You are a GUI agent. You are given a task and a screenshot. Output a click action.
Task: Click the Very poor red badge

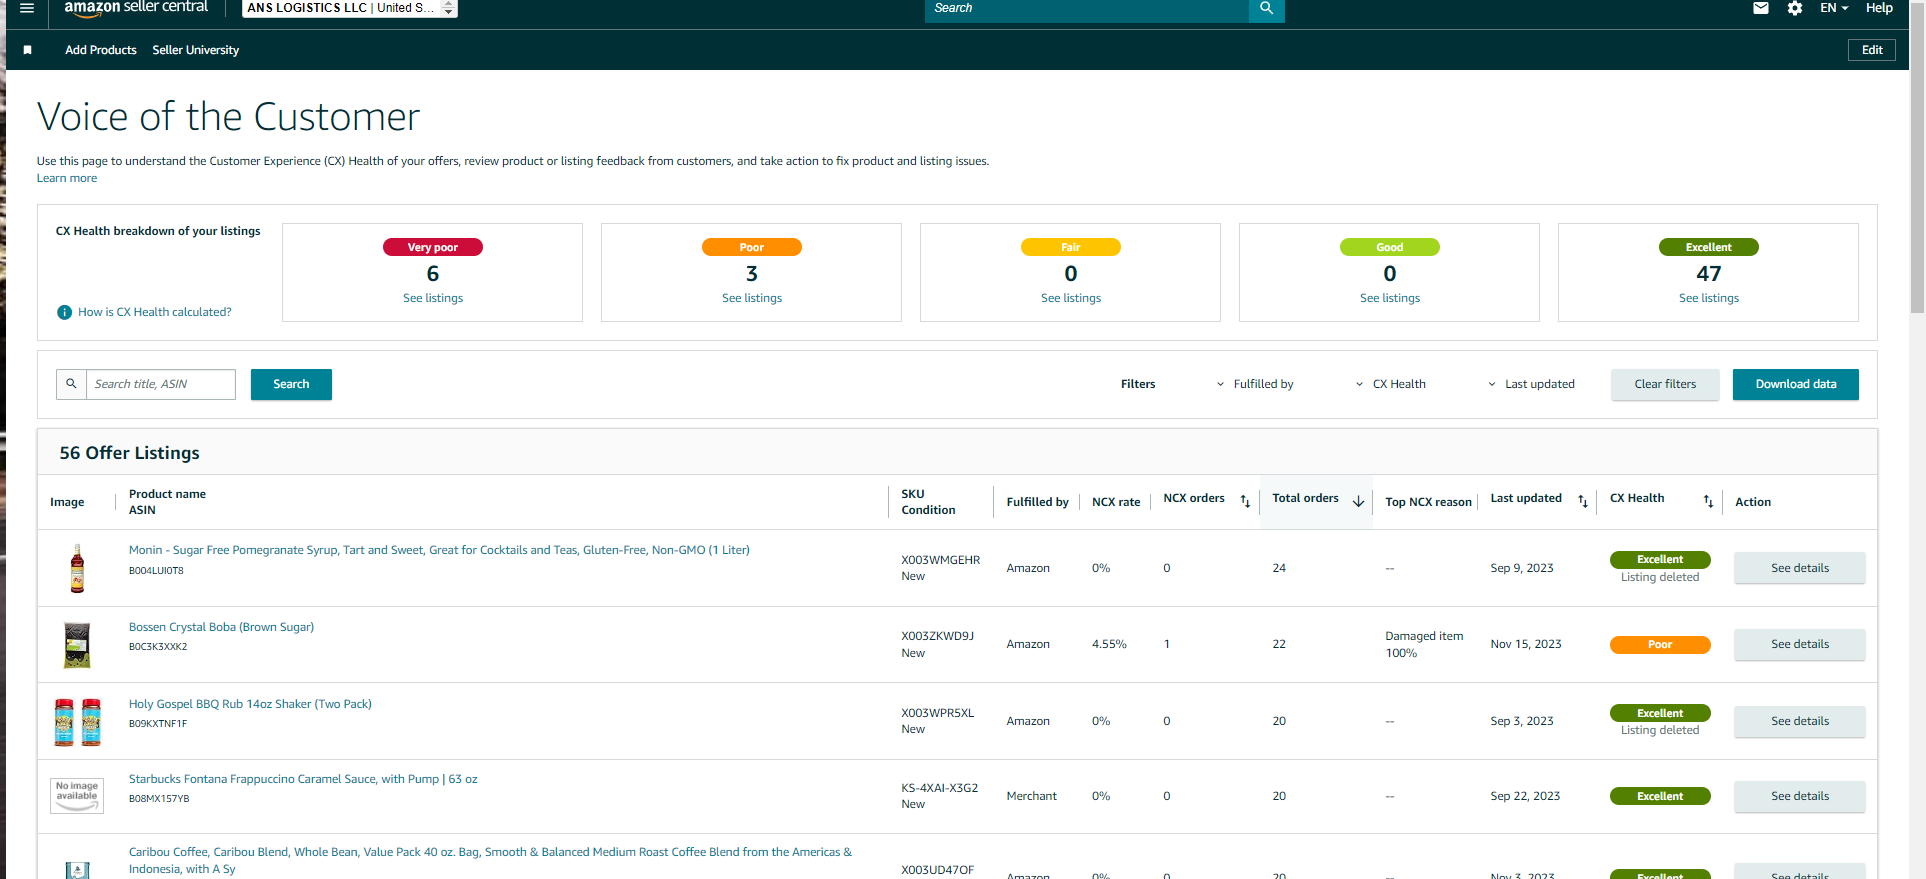tap(433, 247)
